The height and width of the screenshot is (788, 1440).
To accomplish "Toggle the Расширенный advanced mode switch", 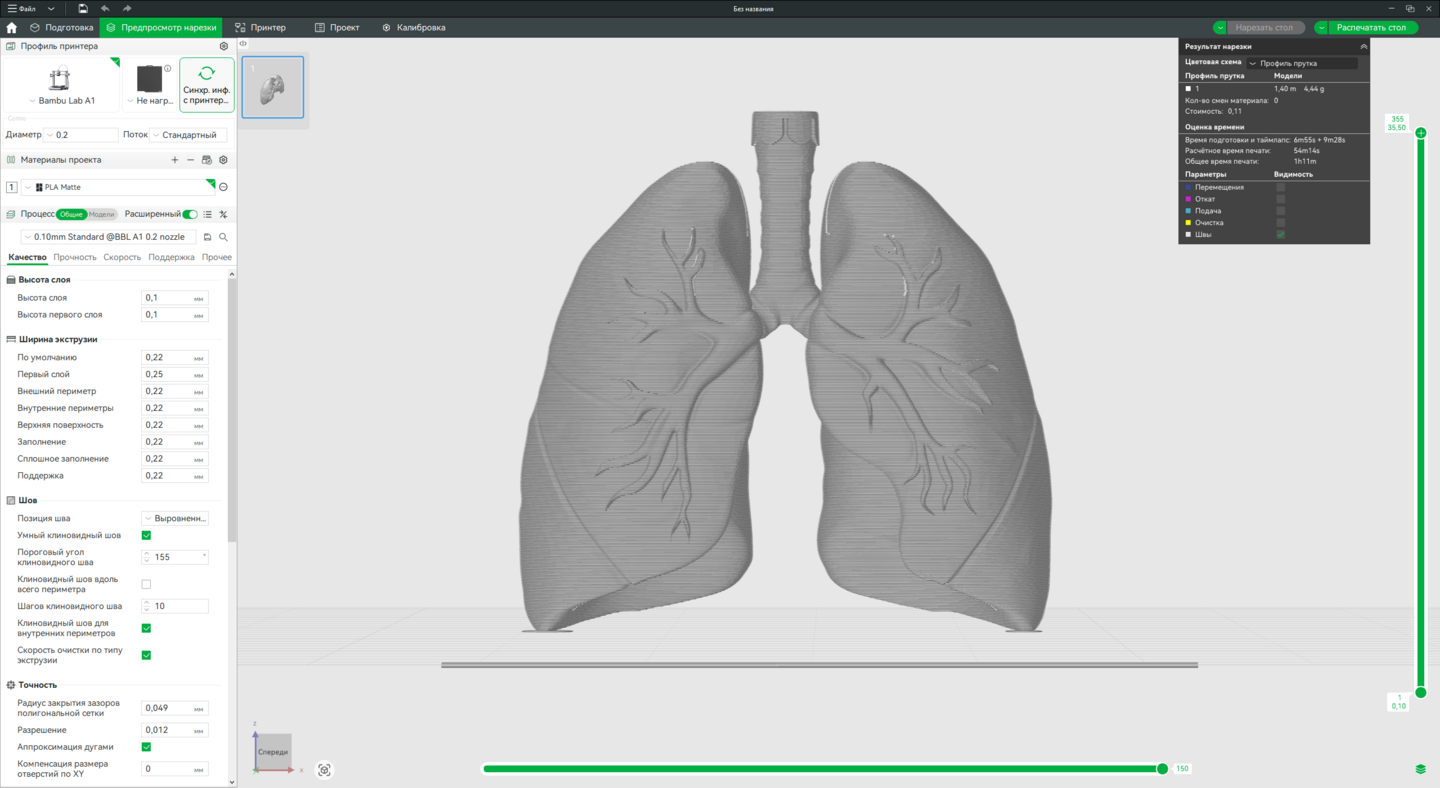I will [x=190, y=214].
